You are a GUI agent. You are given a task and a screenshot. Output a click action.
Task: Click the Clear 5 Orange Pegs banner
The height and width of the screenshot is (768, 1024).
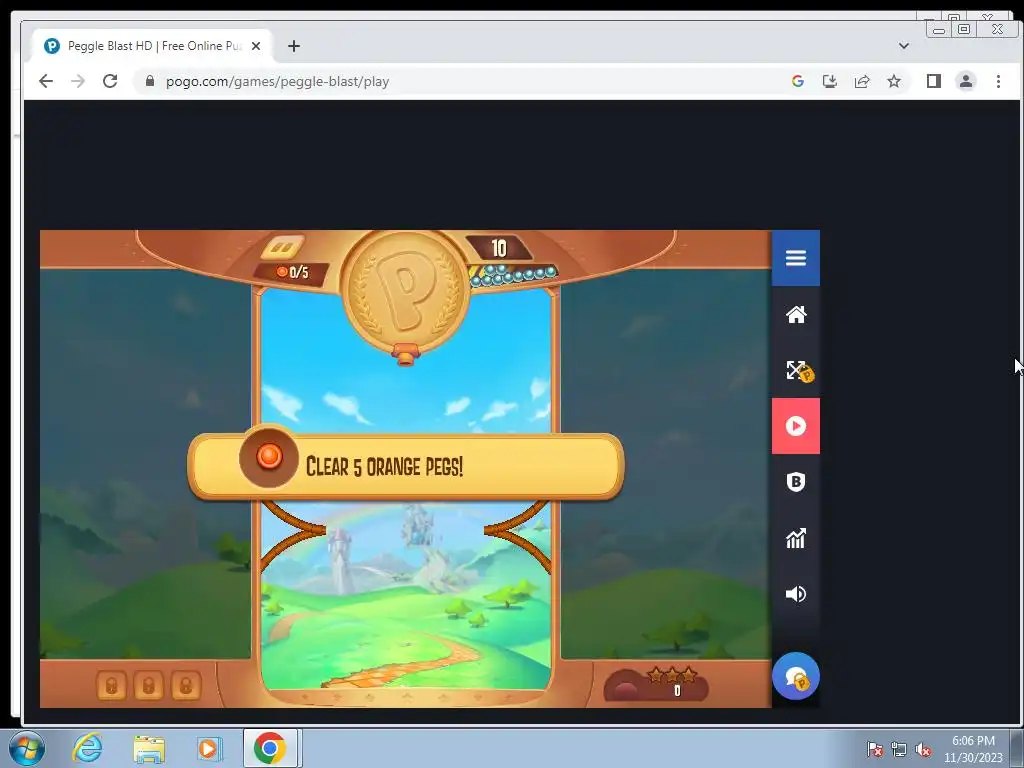pos(406,466)
